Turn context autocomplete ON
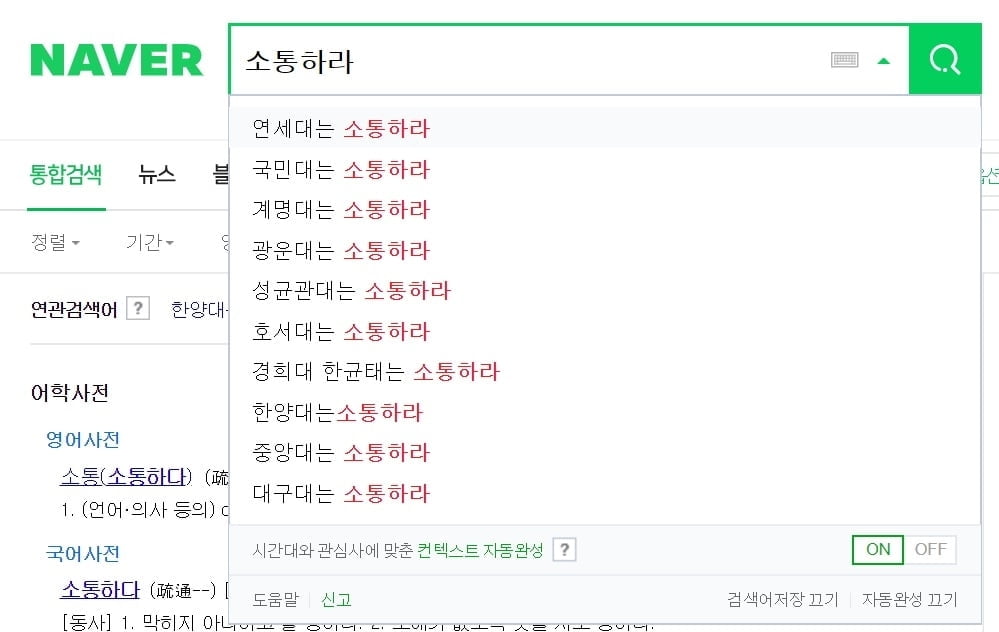The image size is (999, 632). pos(878,549)
